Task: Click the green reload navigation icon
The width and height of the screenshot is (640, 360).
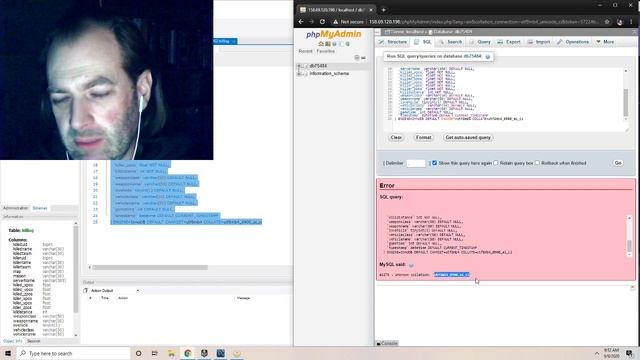Action: click(x=348, y=44)
